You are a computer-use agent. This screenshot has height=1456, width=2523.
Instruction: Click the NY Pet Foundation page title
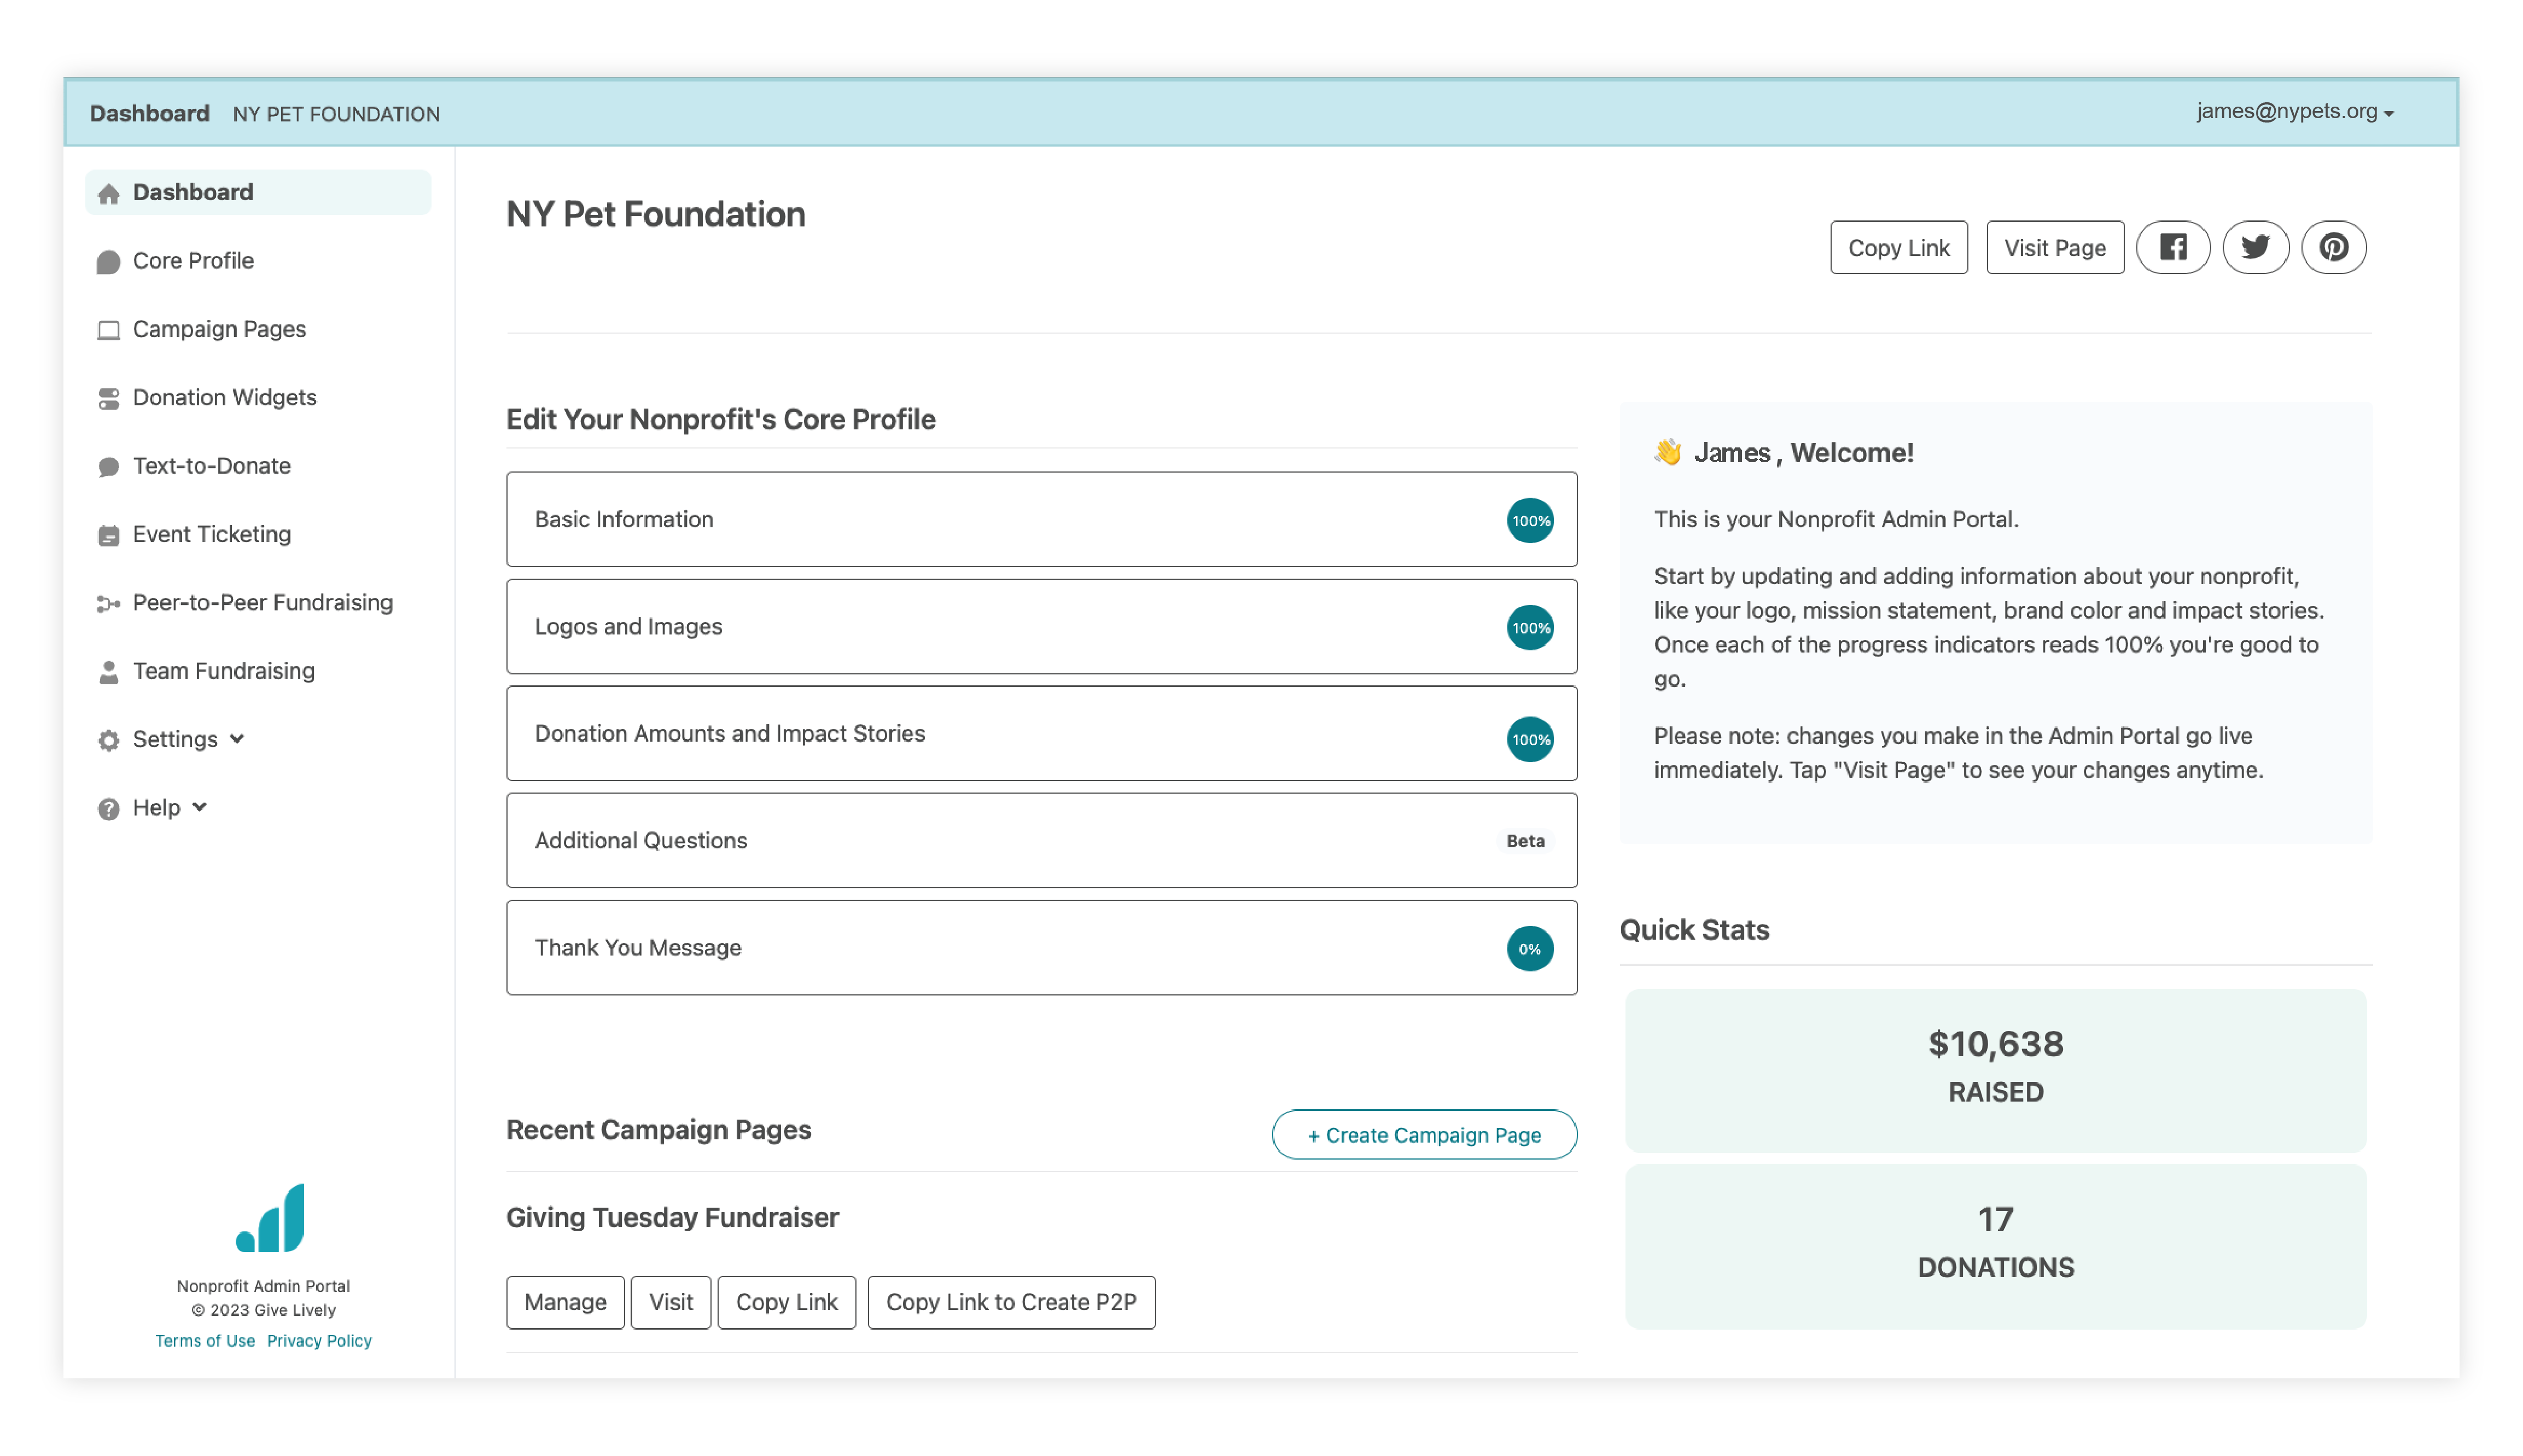(x=655, y=214)
